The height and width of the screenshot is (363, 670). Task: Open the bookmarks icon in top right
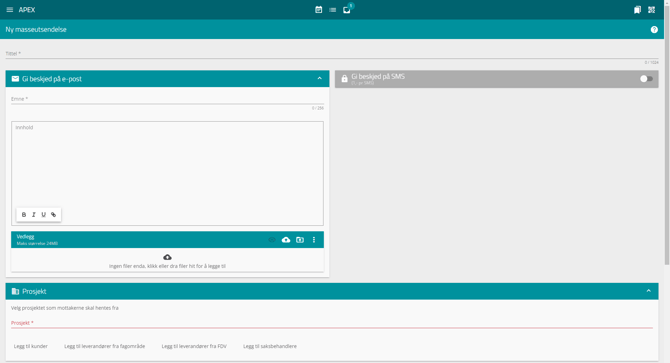(x=637, y=10)
